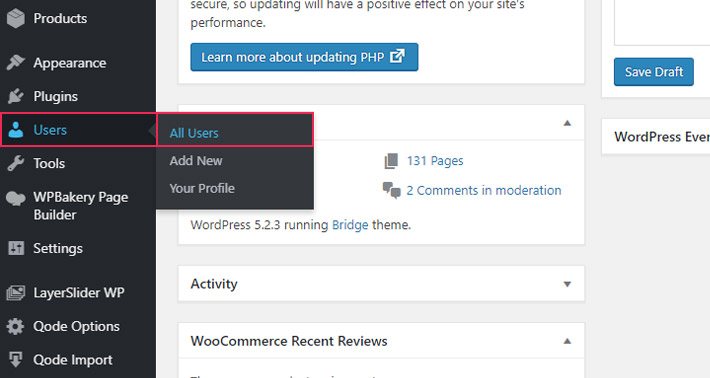Collapse WooCommerce Recent Reviews panel arrow

[567, 341]
